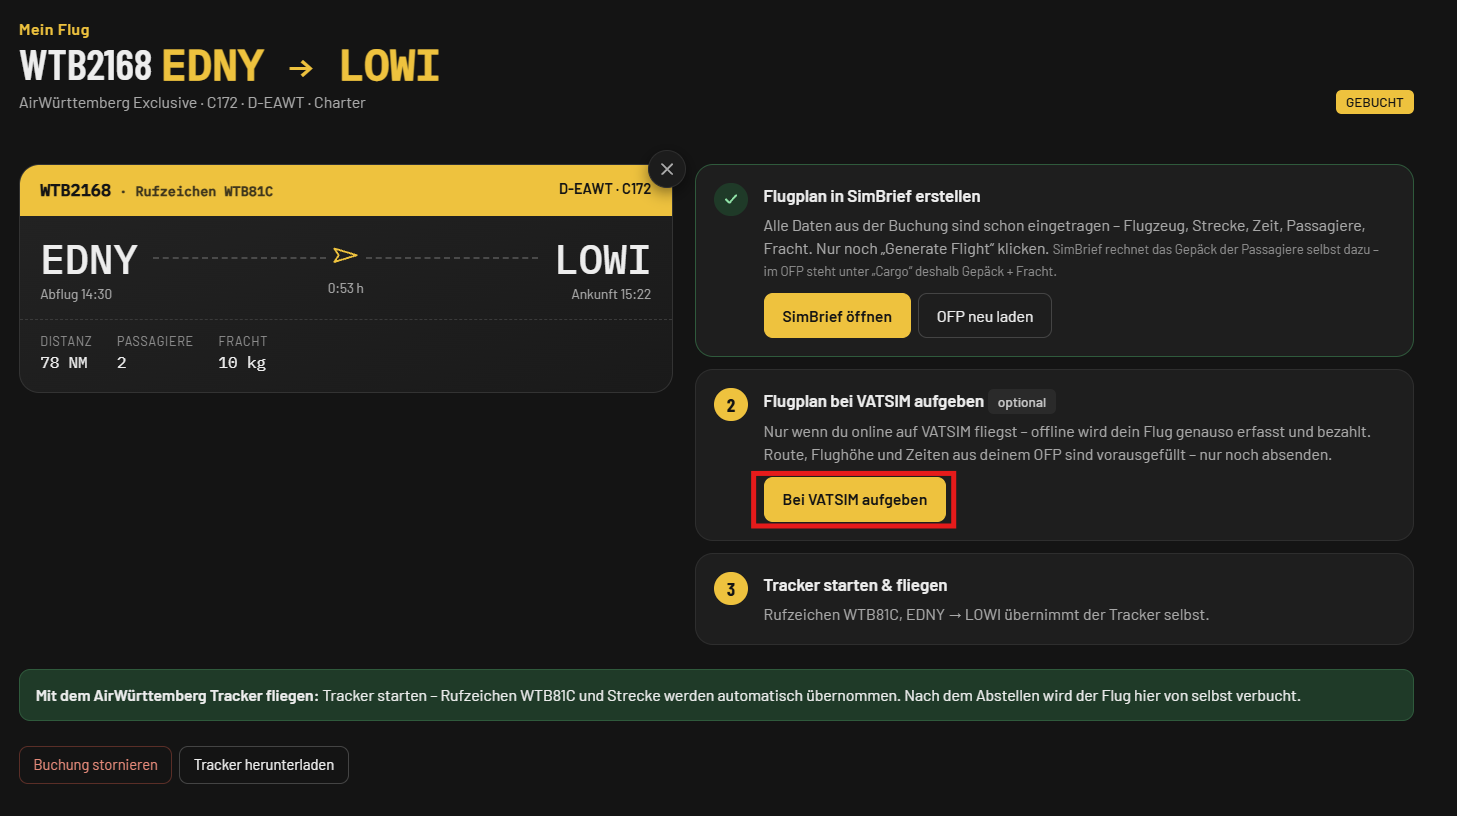Cancel booking via Buchung stornieren
The height and width of the screenshot is (816, 1457).
pyautogui.click(x=96, y=765)
